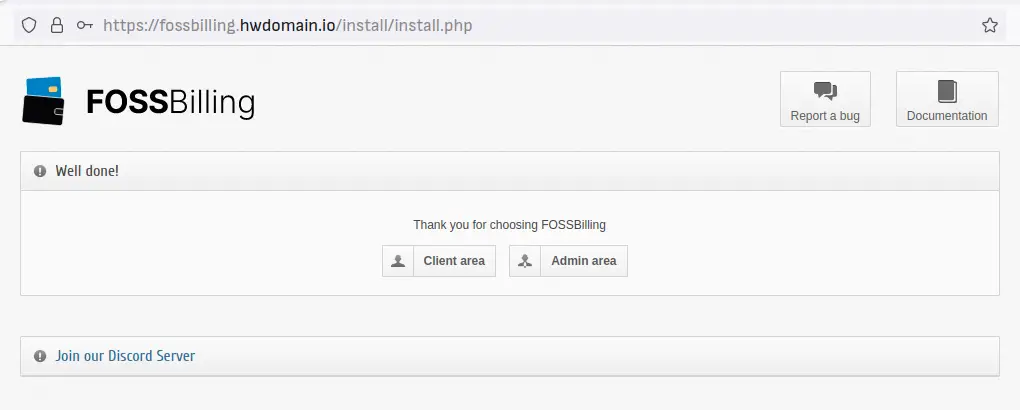Click the shield tracking protection icon
Viewport: 1020px width, 410px height.
tap(29, 25)
